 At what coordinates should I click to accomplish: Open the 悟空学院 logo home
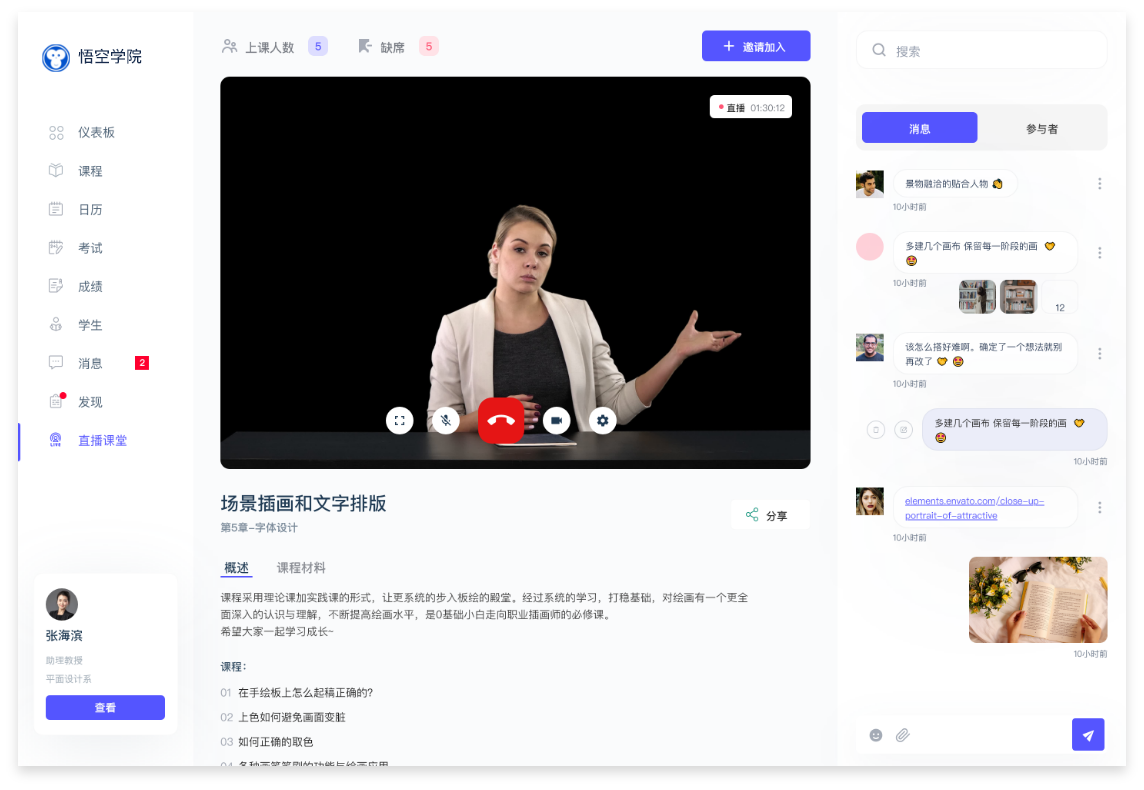92,57
